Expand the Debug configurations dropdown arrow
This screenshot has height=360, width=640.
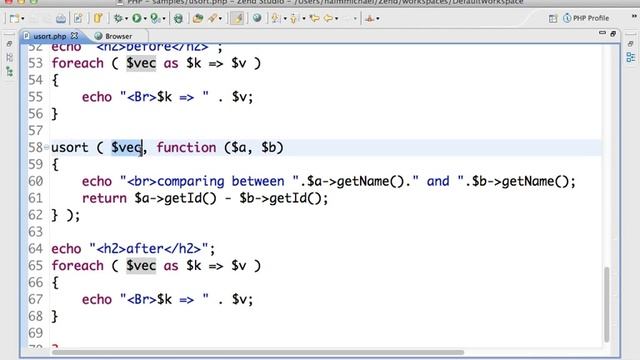(x=127, y=19)
